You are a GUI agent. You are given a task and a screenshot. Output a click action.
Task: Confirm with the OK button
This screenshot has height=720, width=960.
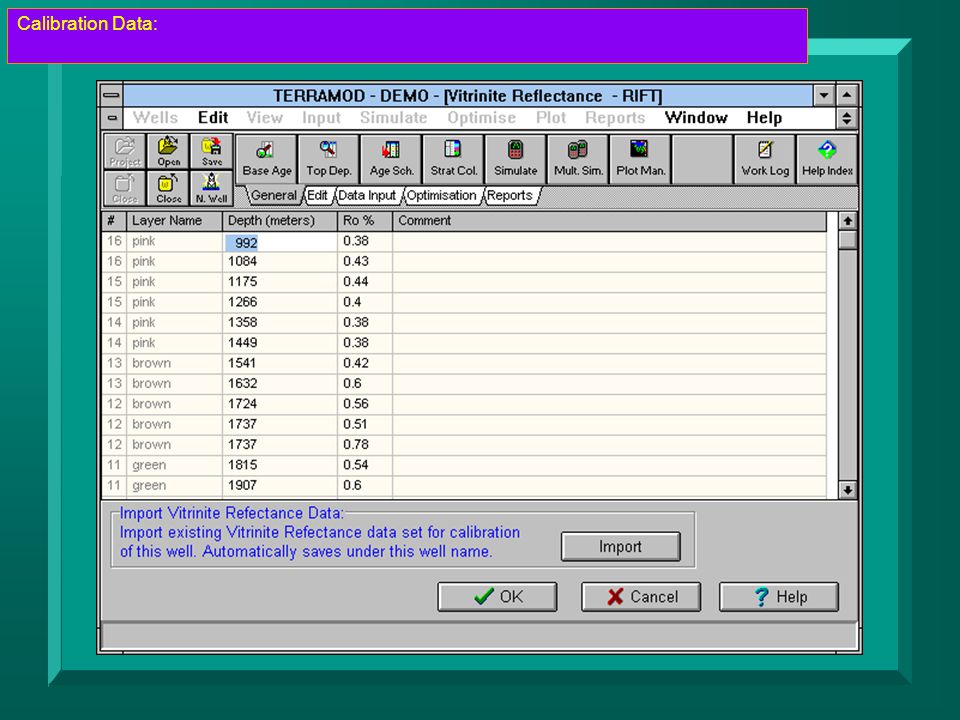(x=497, y=596)
